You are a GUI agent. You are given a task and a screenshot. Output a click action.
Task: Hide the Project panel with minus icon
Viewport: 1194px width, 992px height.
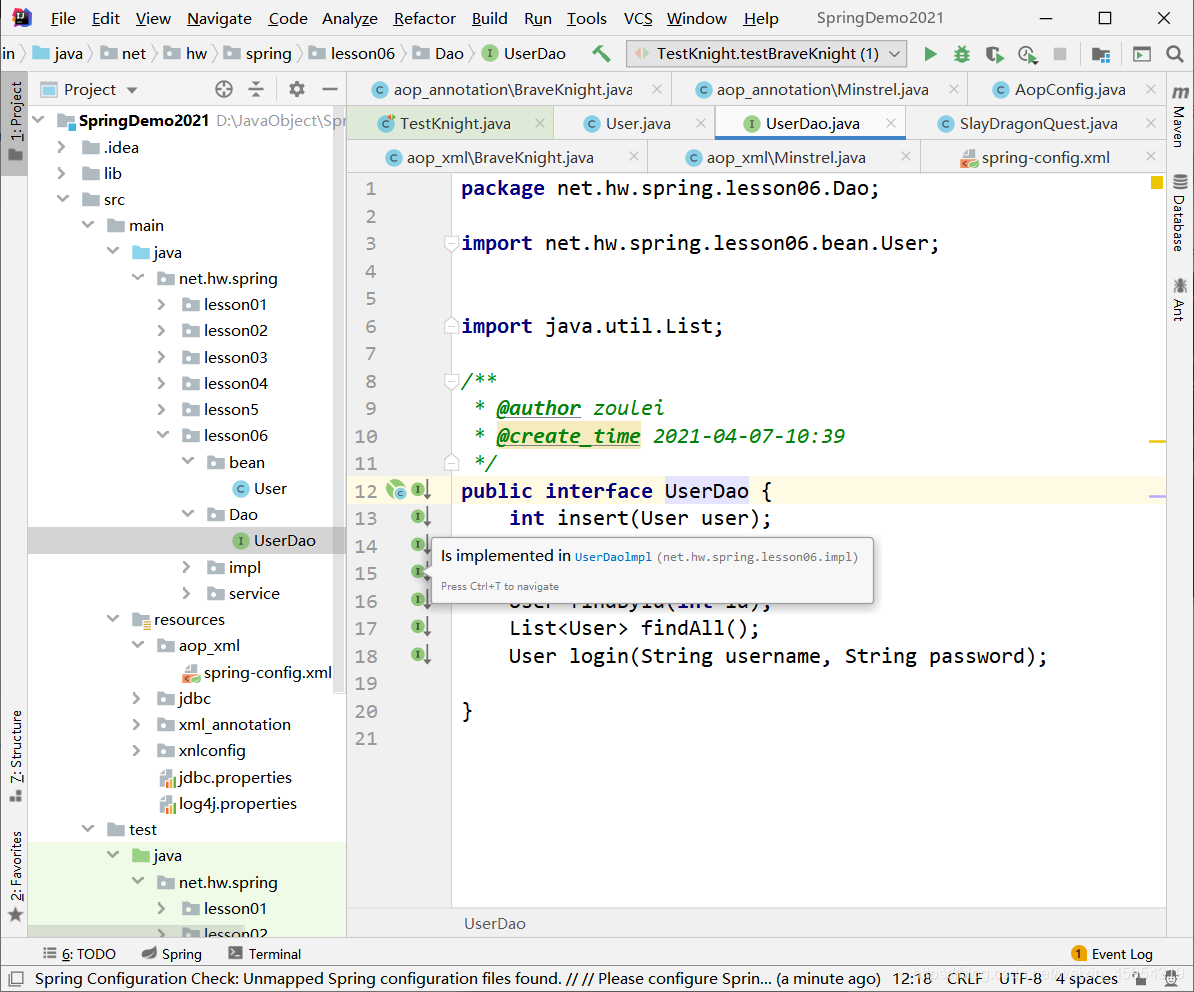coord(329,89)
